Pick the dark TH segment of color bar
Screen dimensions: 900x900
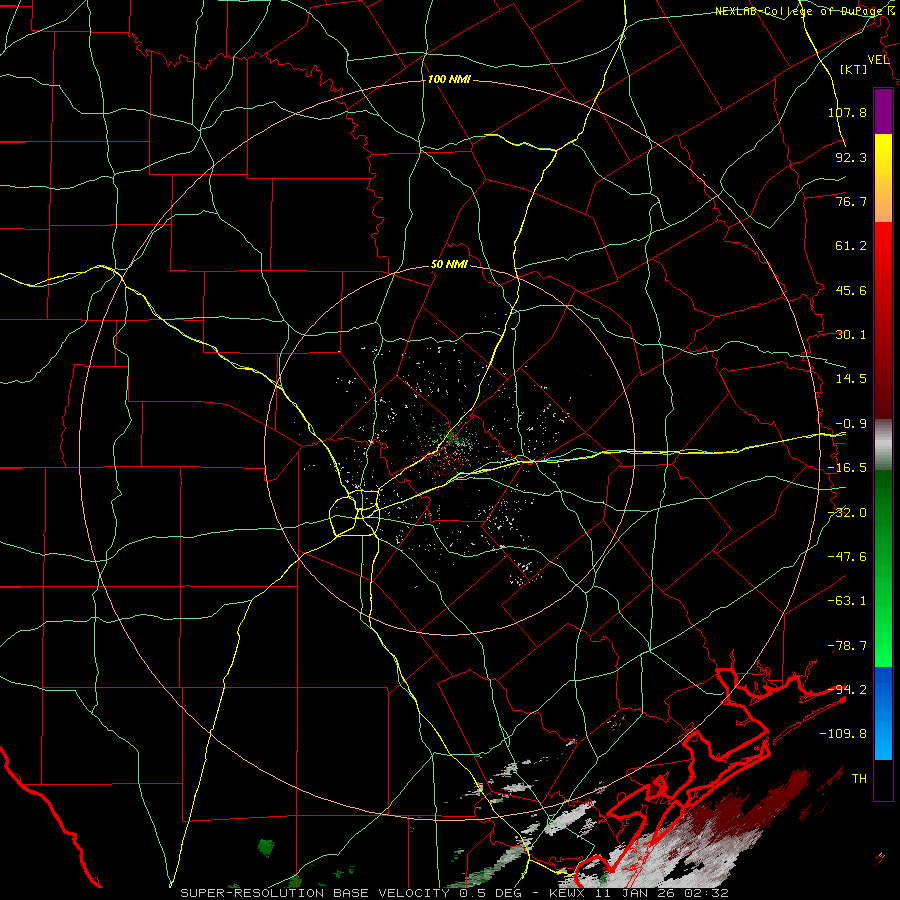coord(883,779)
